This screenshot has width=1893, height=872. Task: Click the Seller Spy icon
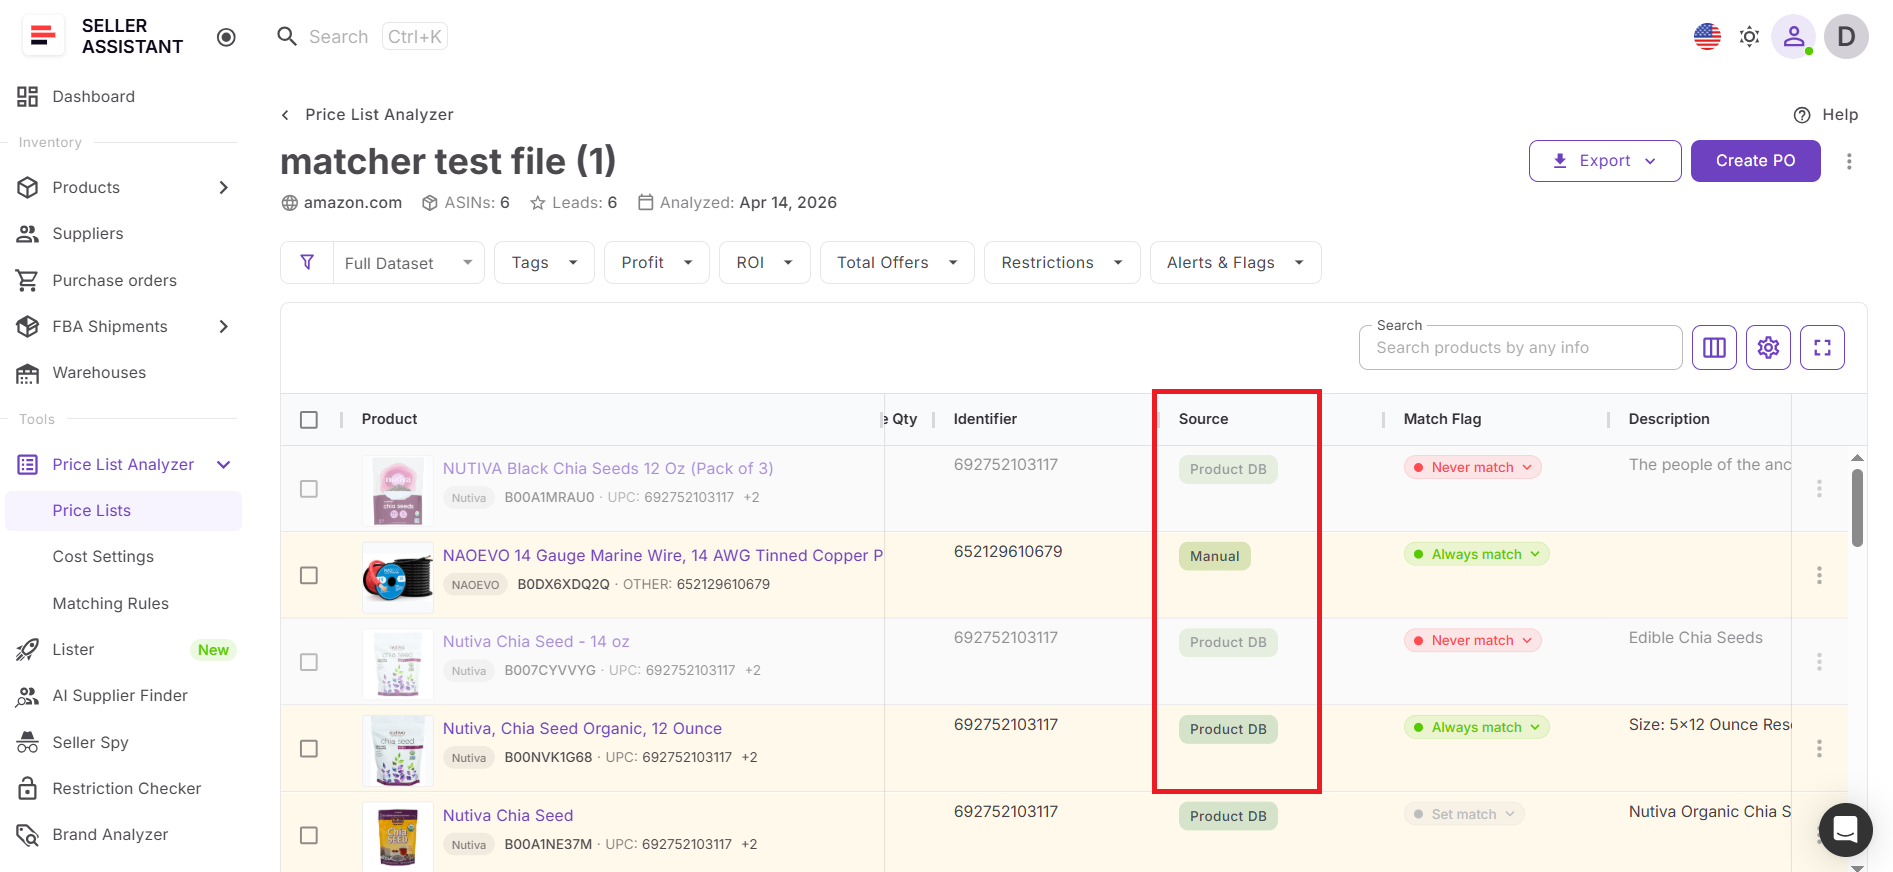click(x=27, y=743)
